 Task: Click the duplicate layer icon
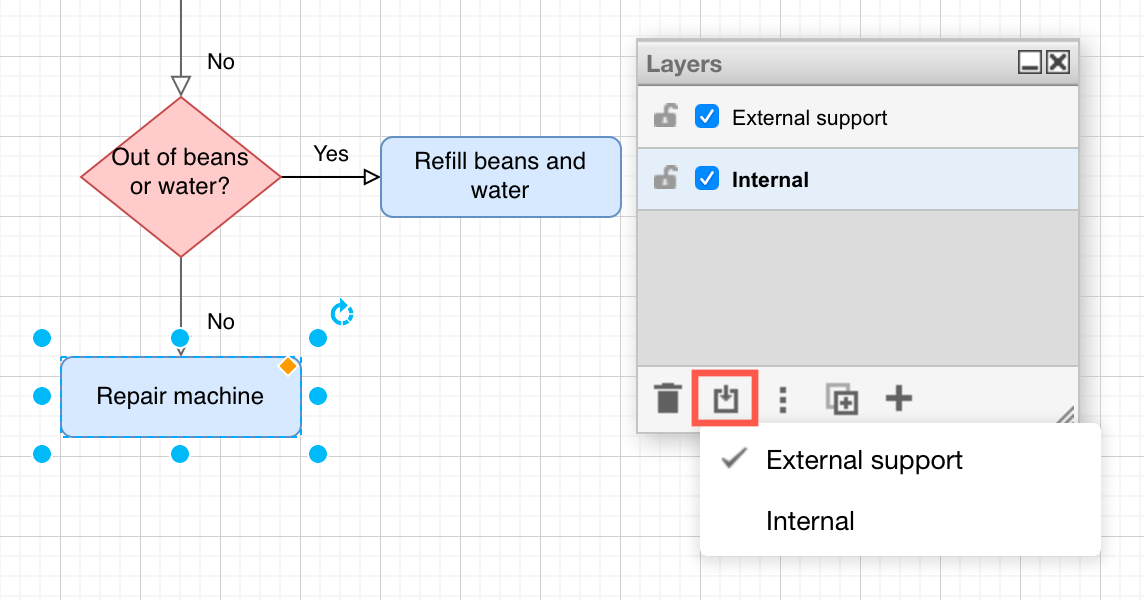pyautogui.click(x=841, y=399)
